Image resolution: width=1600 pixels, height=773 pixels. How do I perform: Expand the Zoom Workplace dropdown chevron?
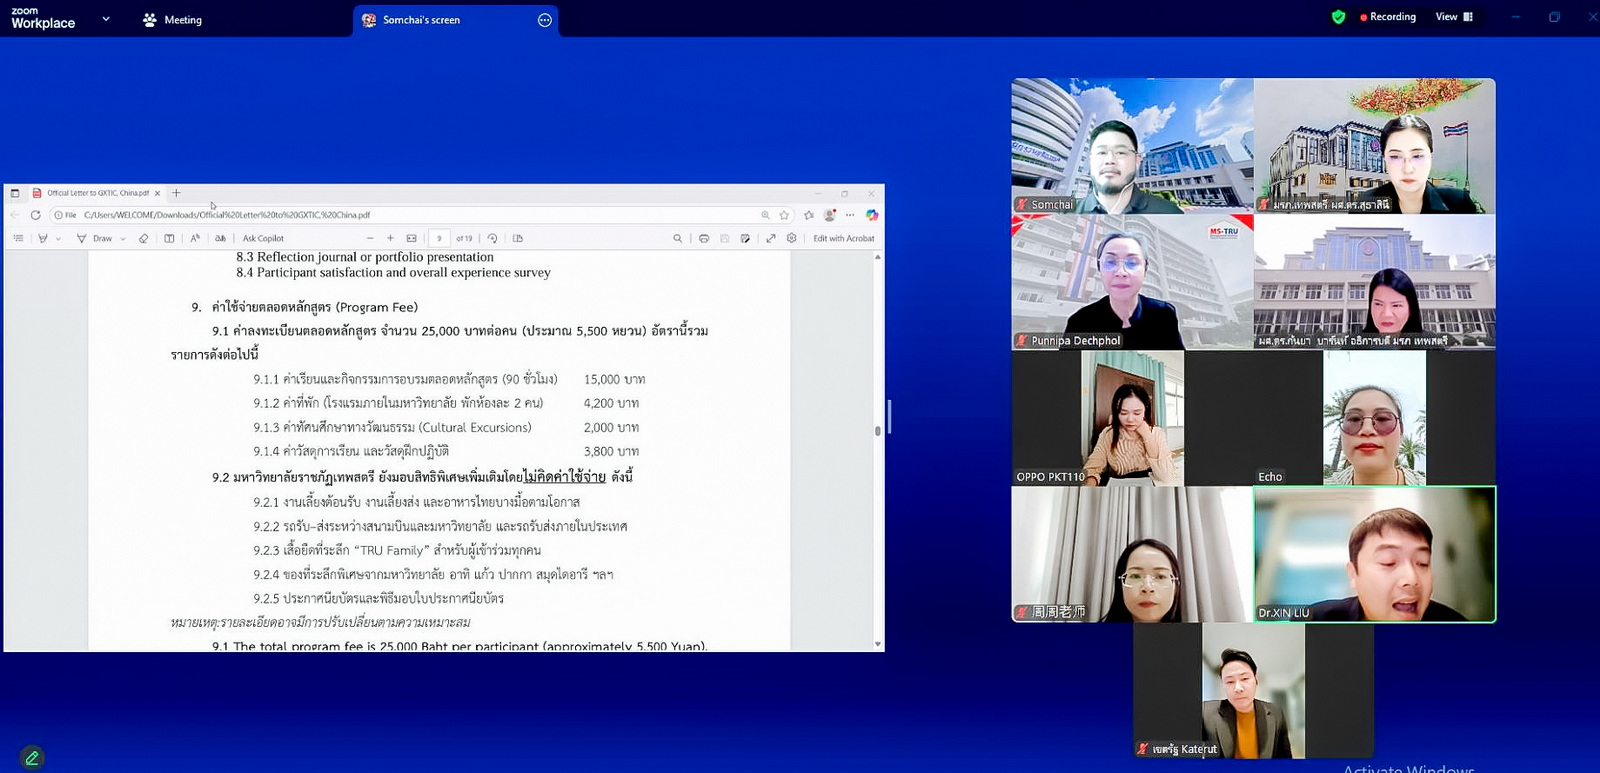[x=106, y=19]
